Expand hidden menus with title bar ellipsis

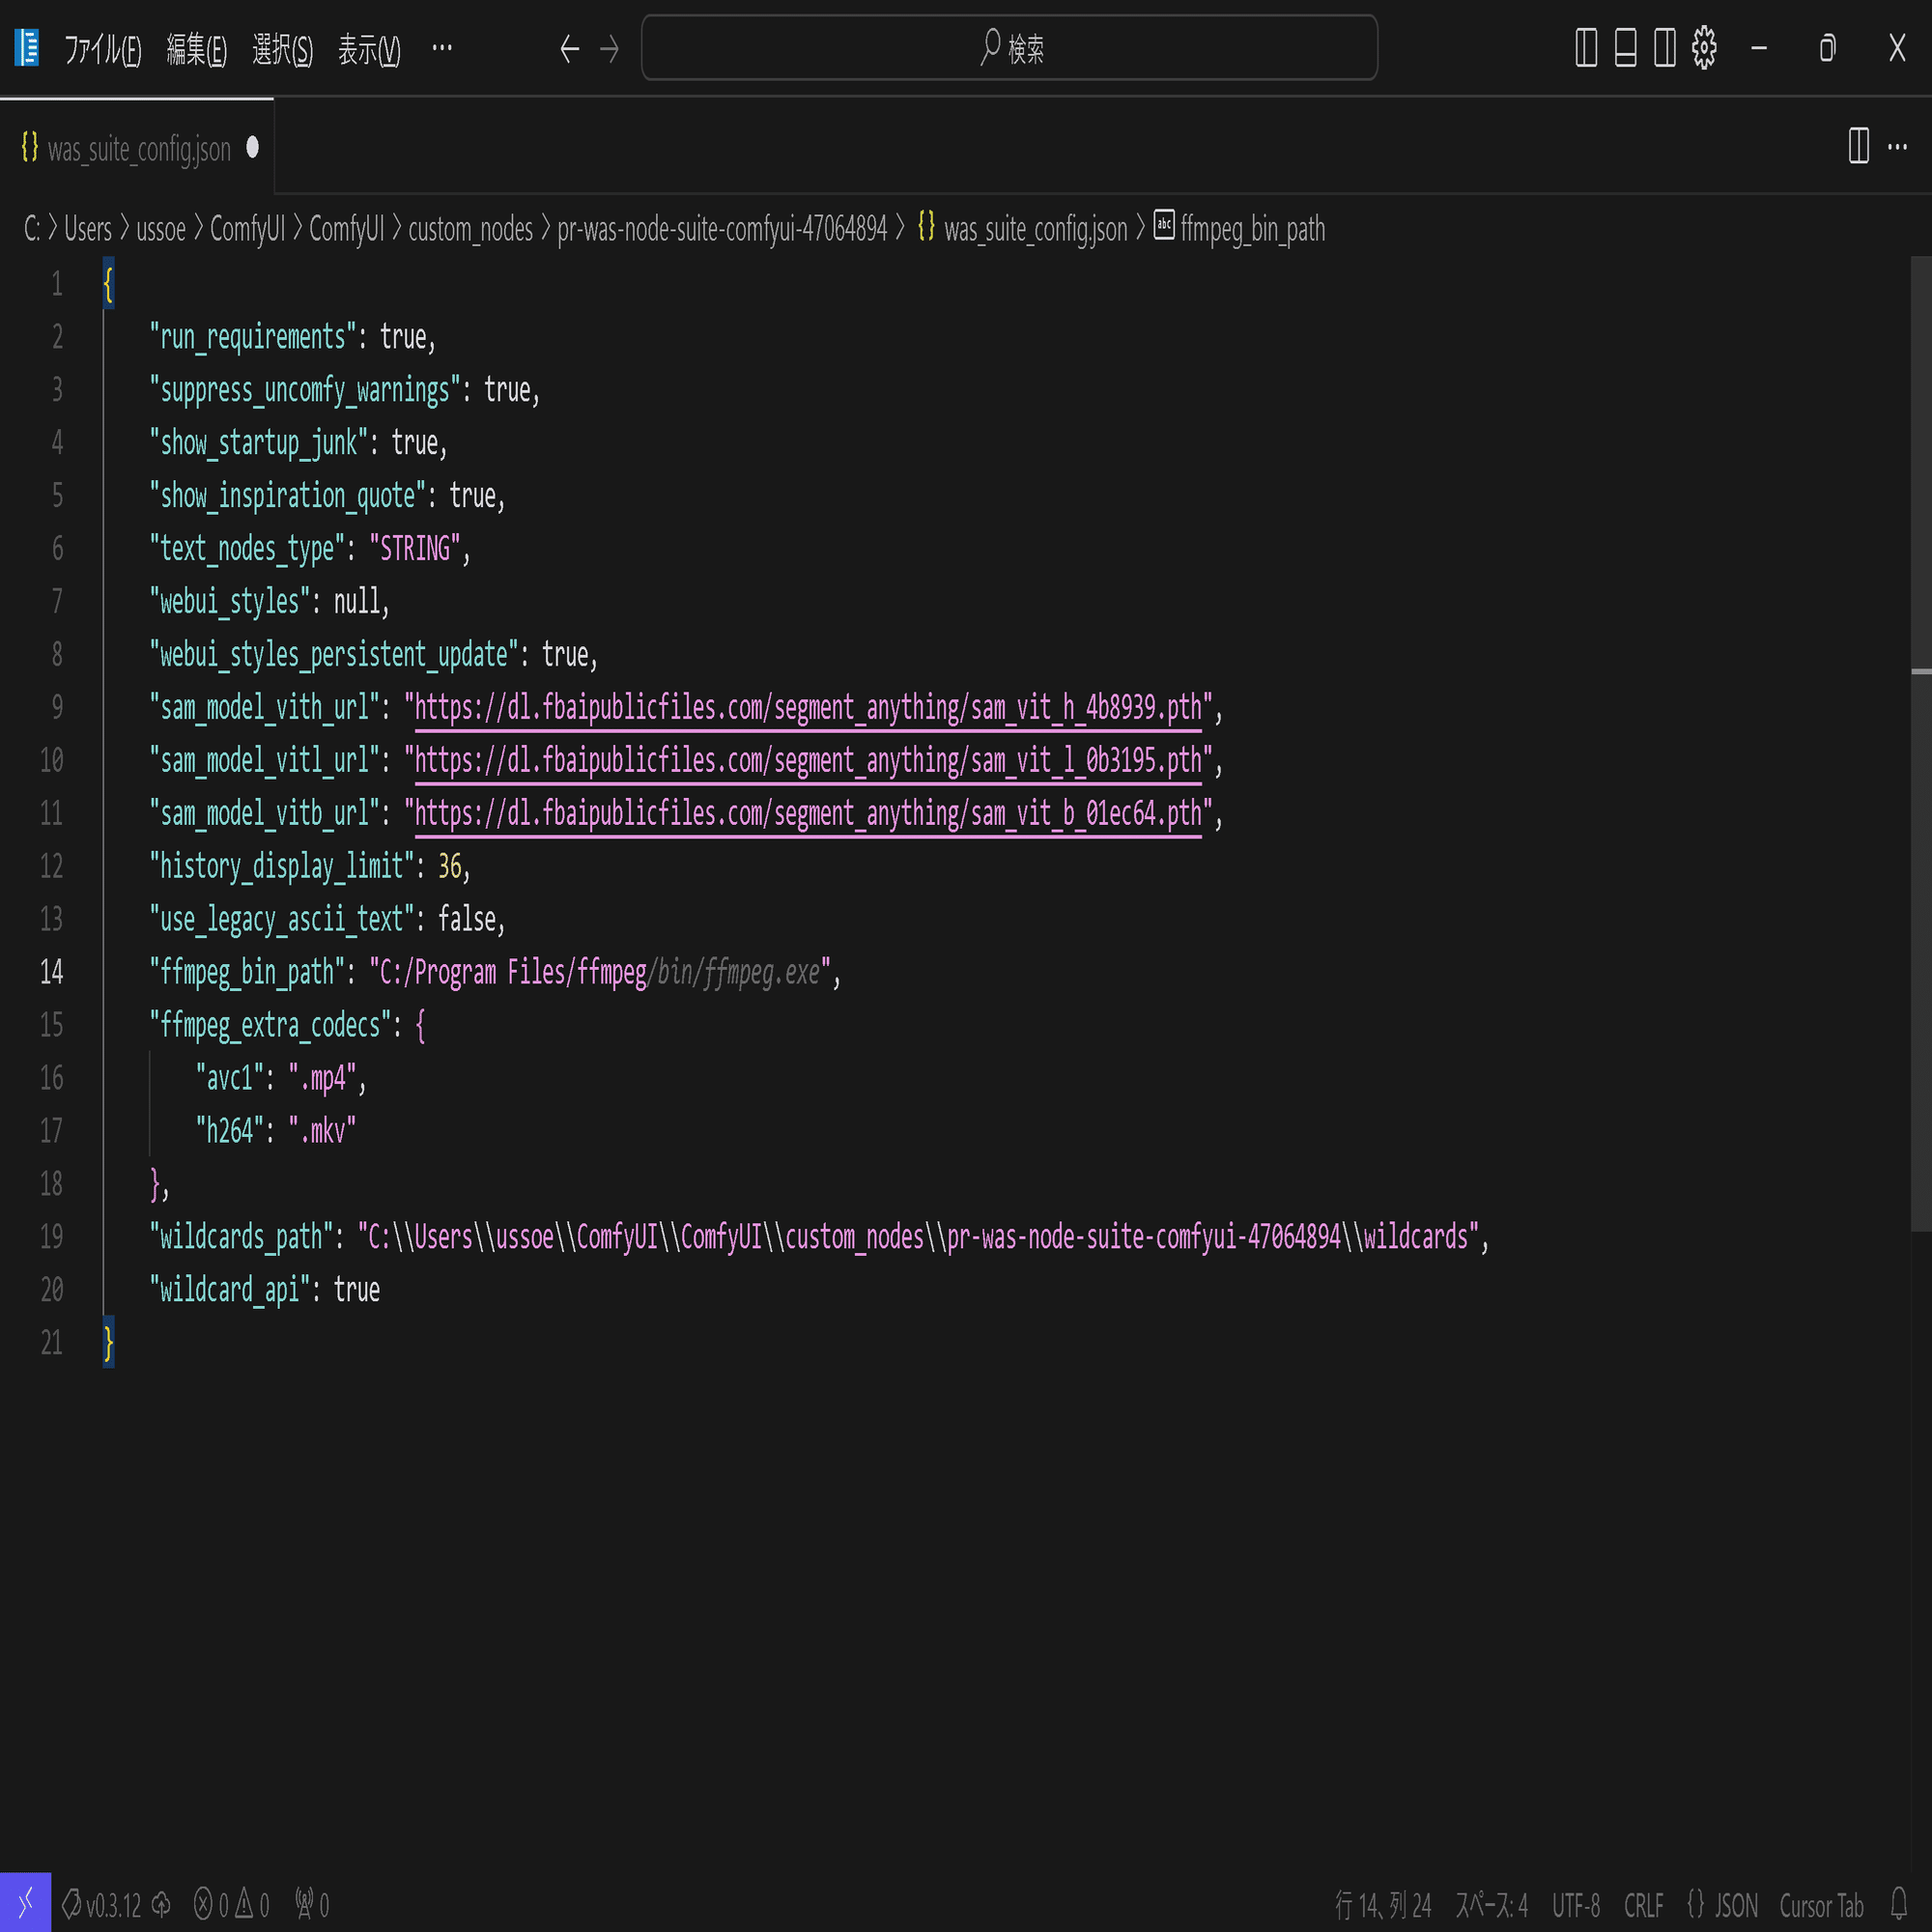[442, 48]
